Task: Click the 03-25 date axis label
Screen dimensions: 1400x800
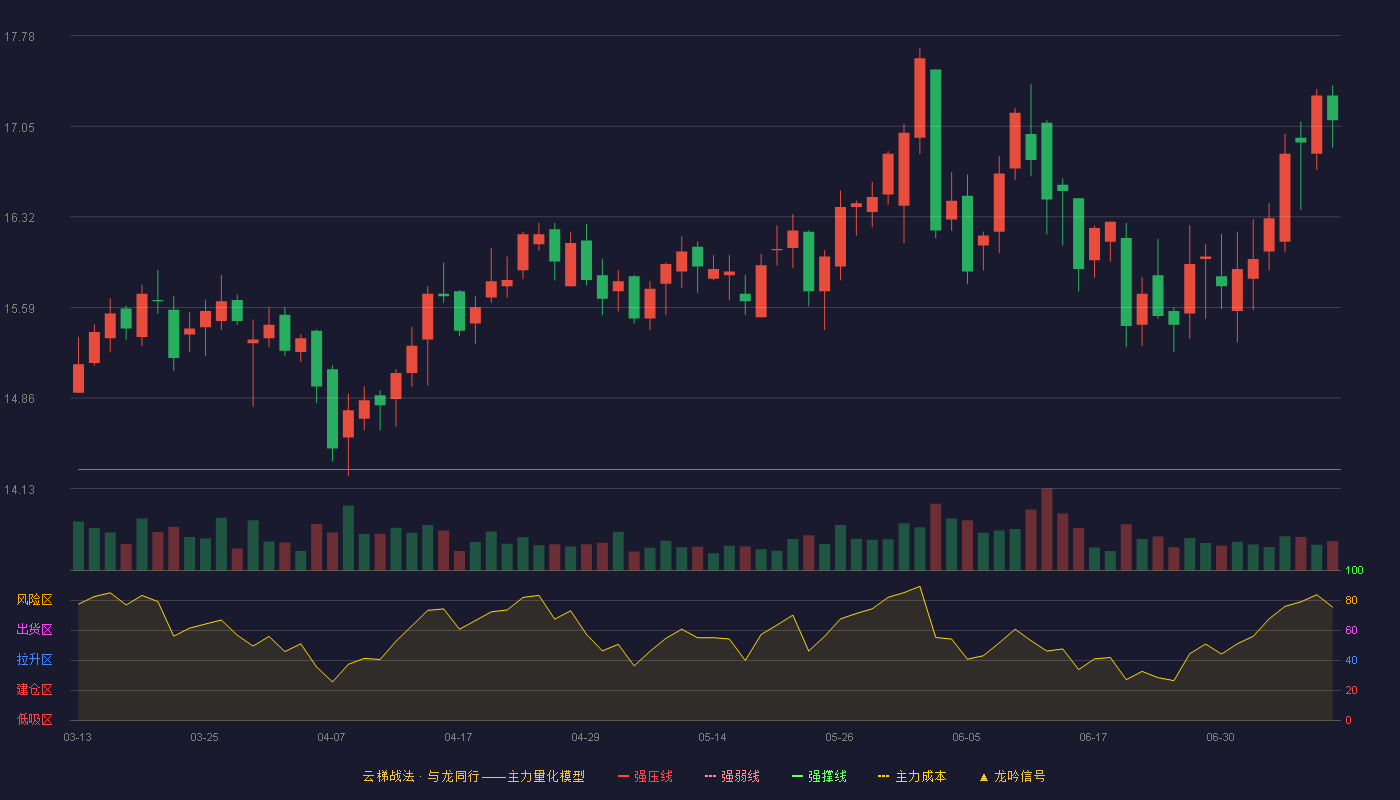Action: tap(204, 737)
